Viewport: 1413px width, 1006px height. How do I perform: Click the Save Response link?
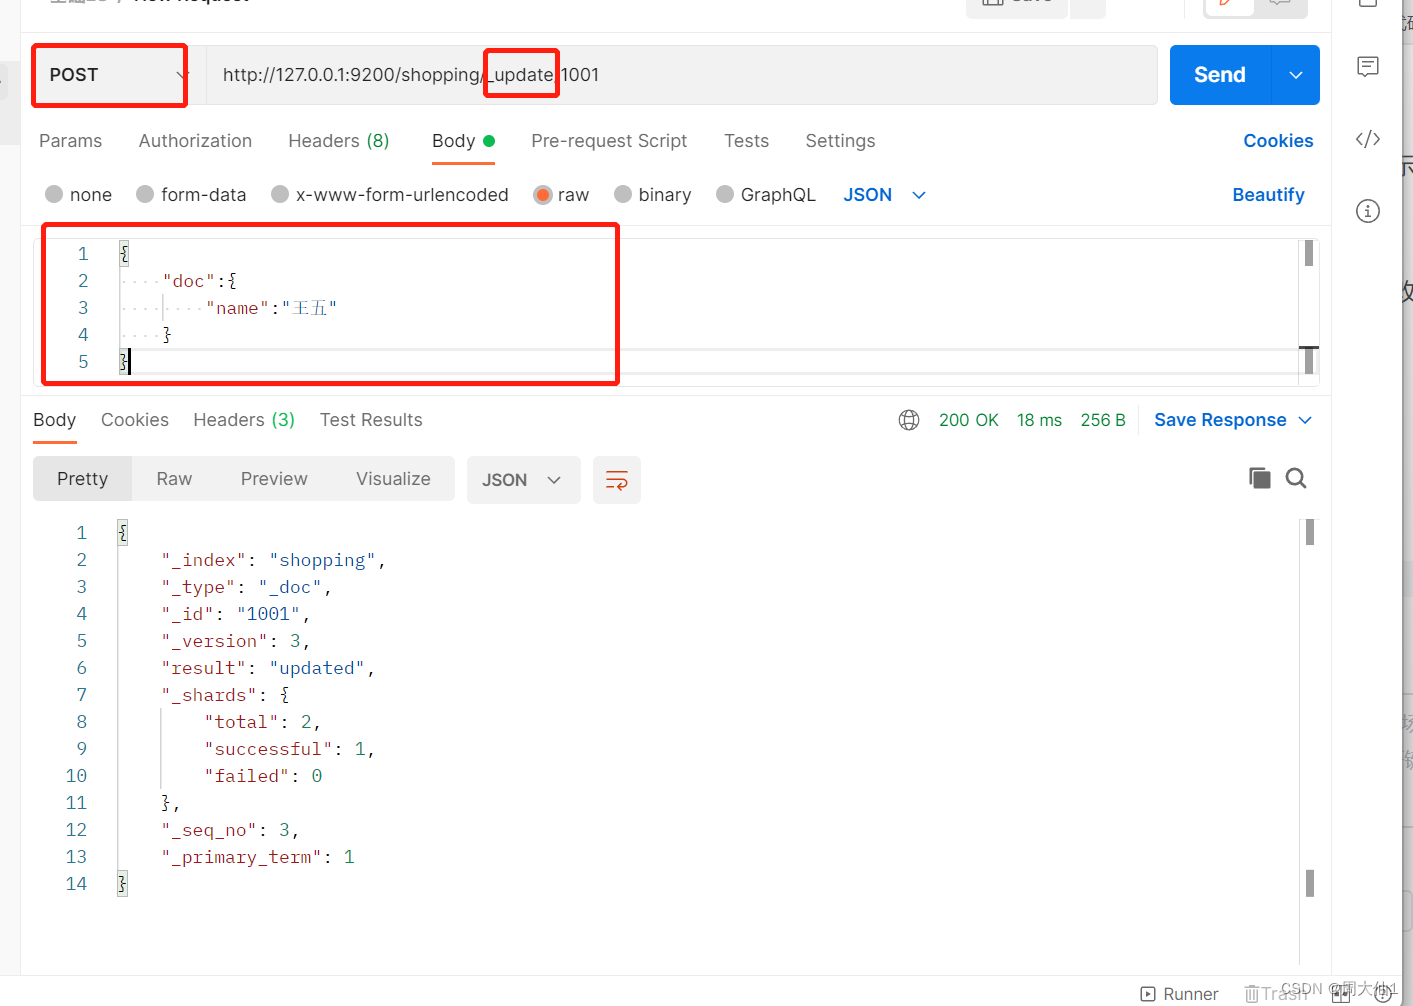click(x=1220, y=420)
